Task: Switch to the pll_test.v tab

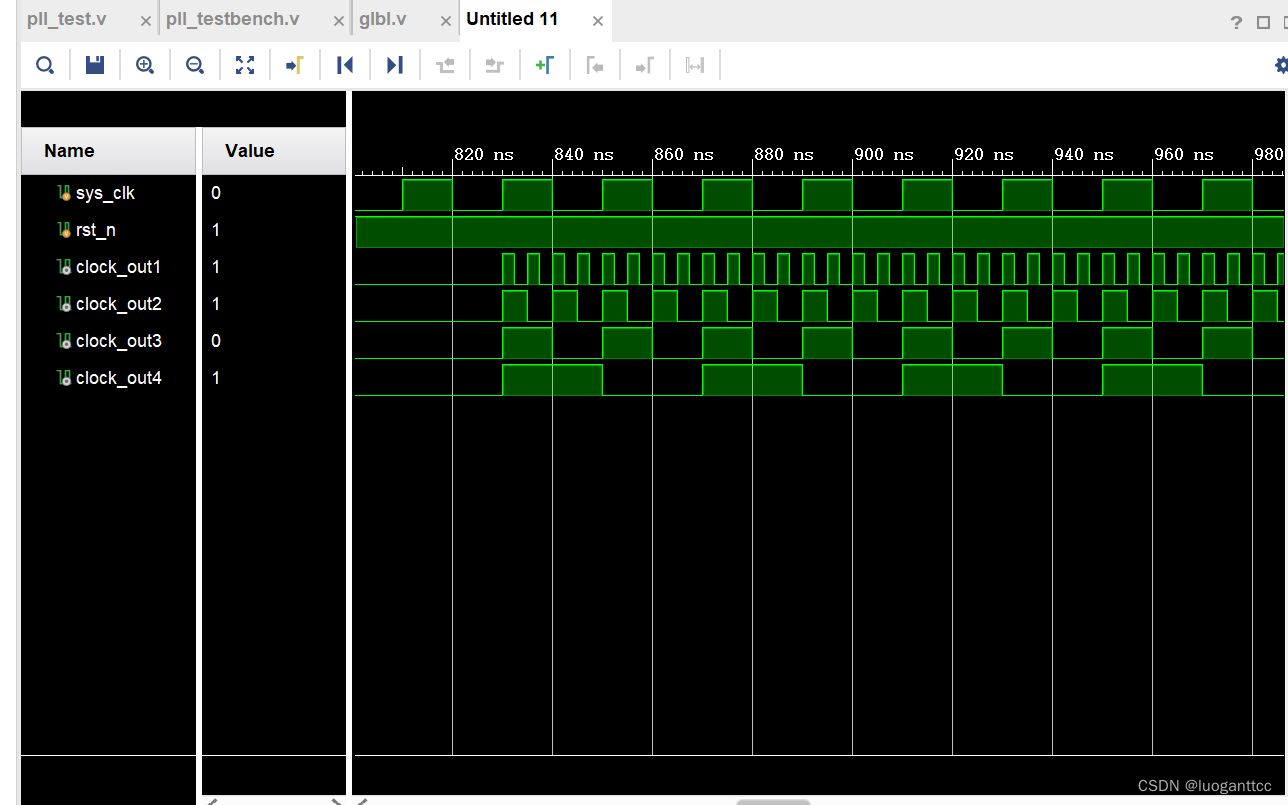Action: coord(67,18)
